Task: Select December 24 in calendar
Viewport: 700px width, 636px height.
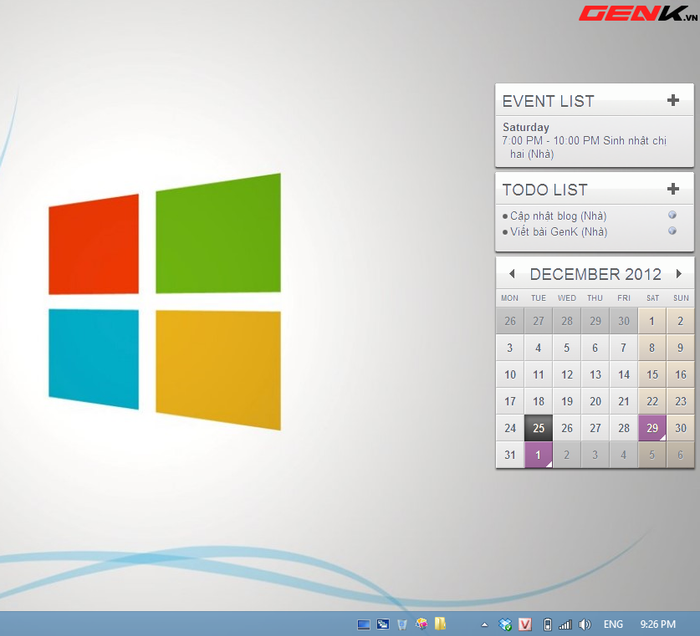Action: tap(510, 428)
